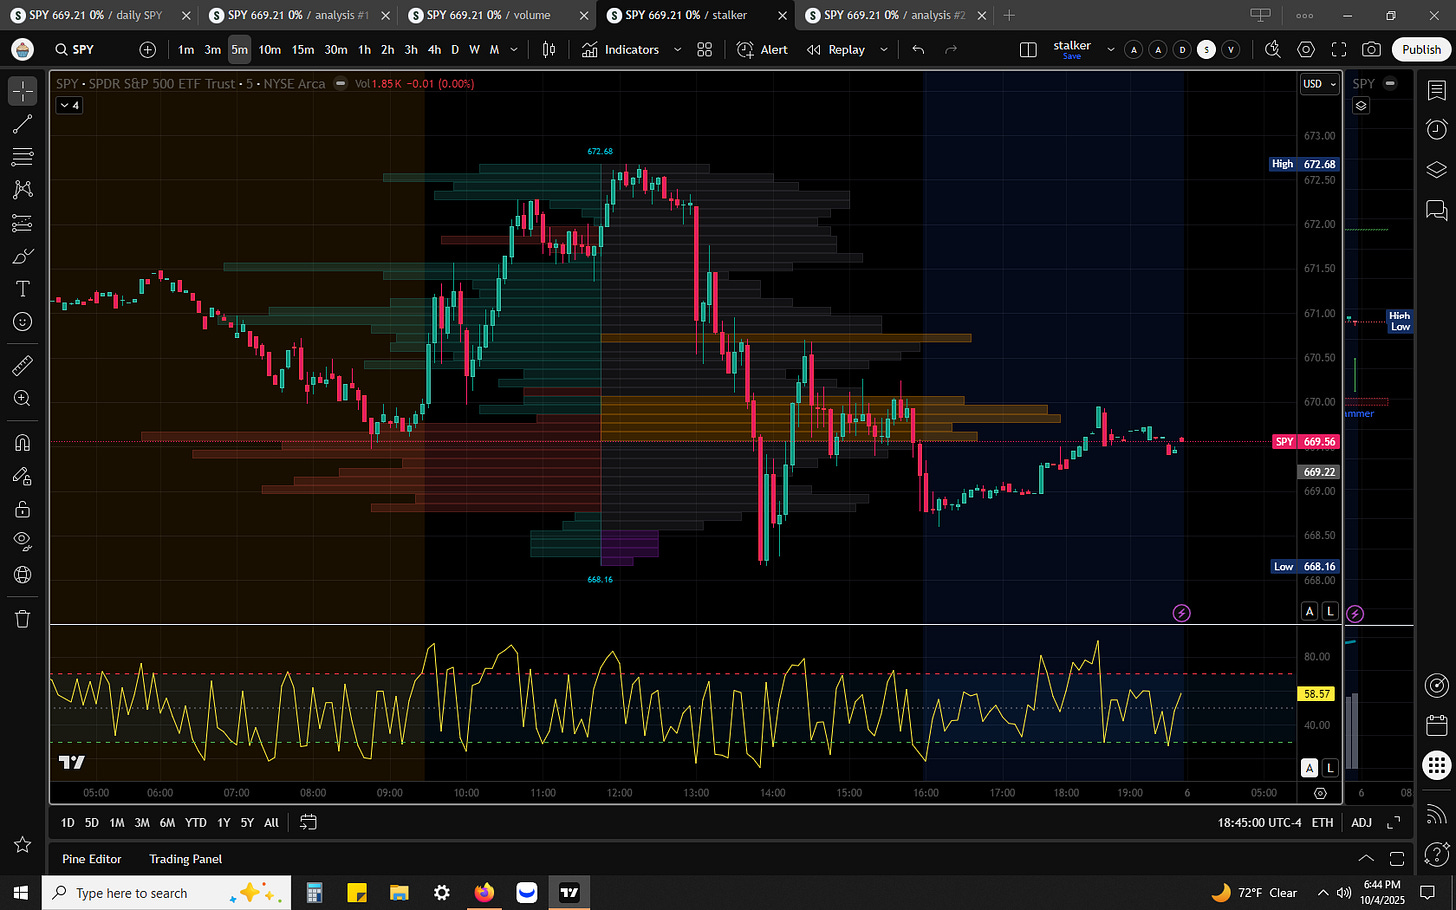The width and height of the screenshot is (1456, 910).
Task: Open the help center icon
Action: (1437, 853)
